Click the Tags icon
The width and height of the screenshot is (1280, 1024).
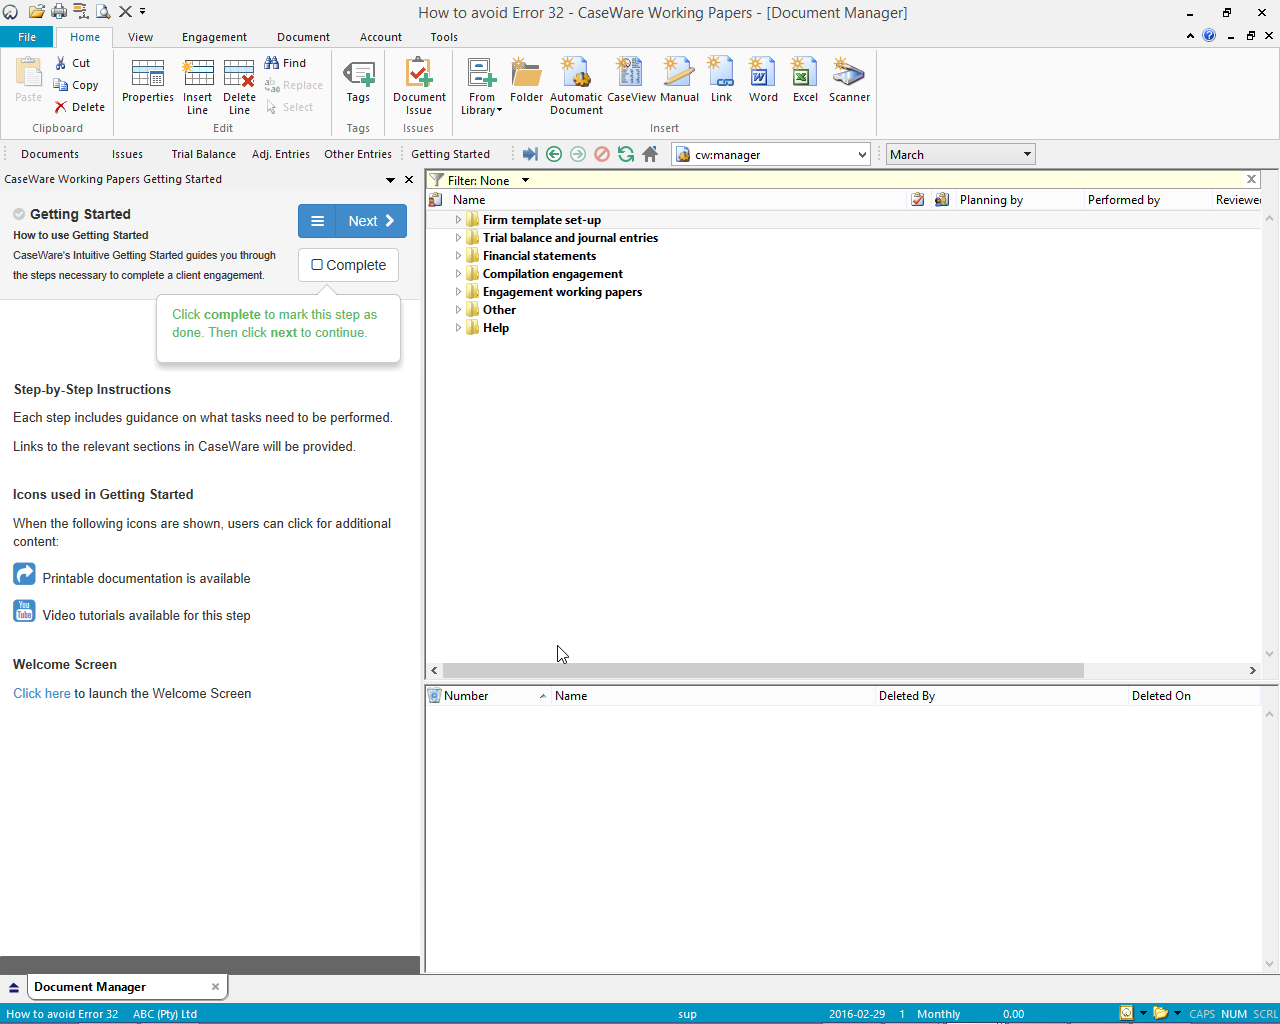tap(358, 80)
